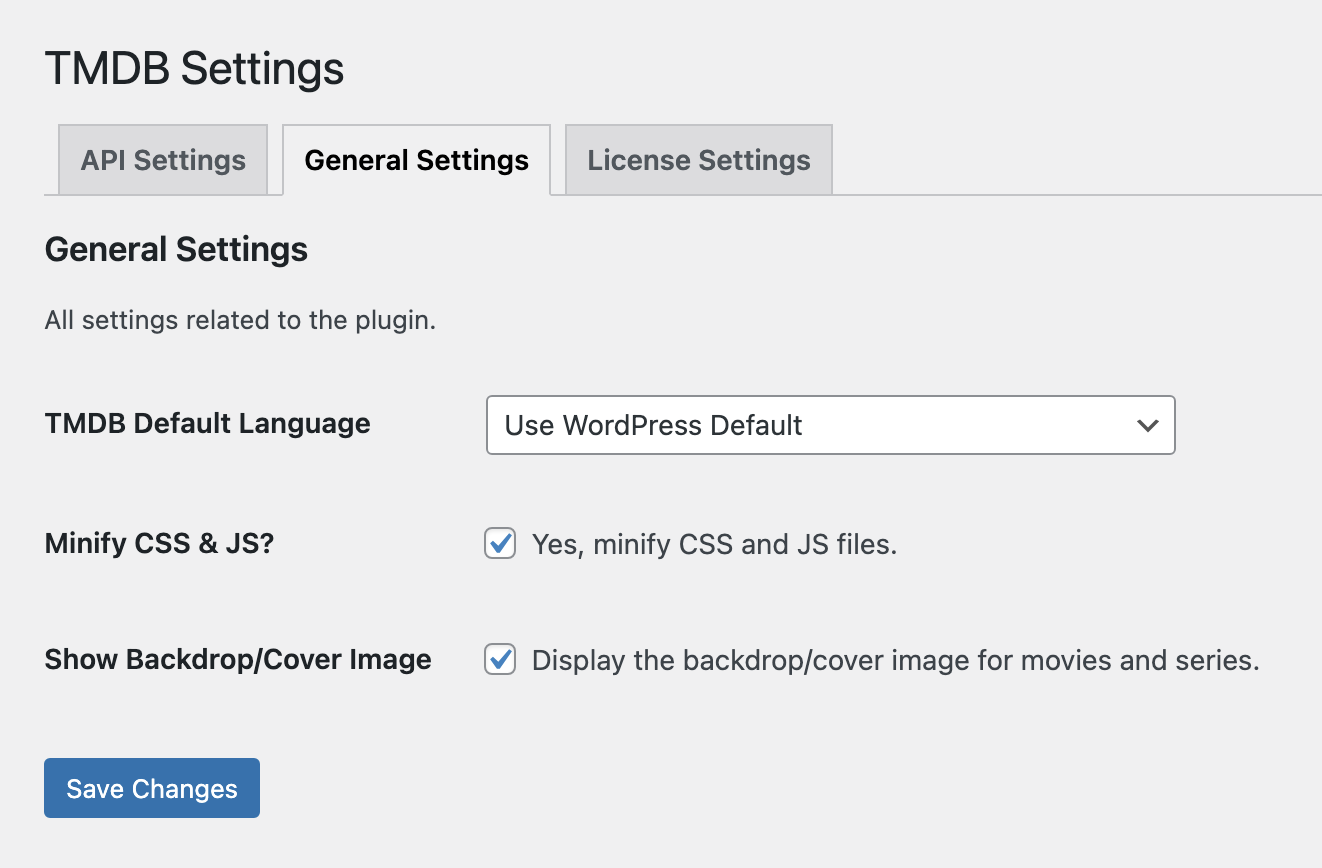Click the Save Changes button
Viewport: 1322px width, 868px height.
[152, 788]
